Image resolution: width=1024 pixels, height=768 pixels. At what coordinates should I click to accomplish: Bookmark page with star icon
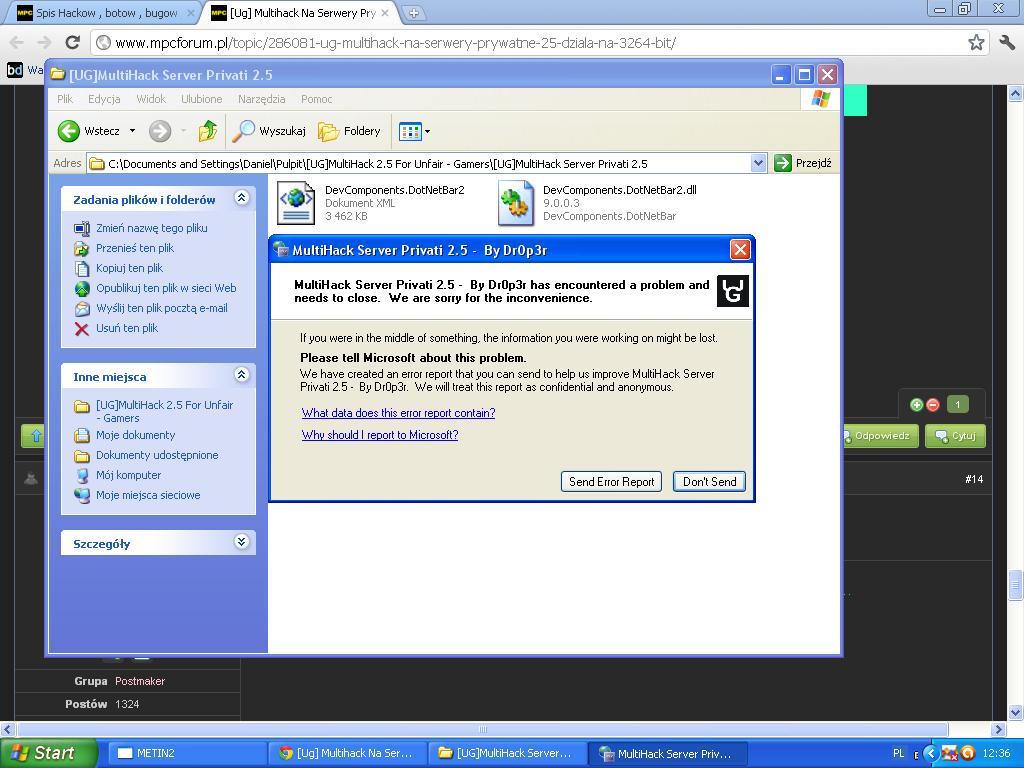point(976,42)
